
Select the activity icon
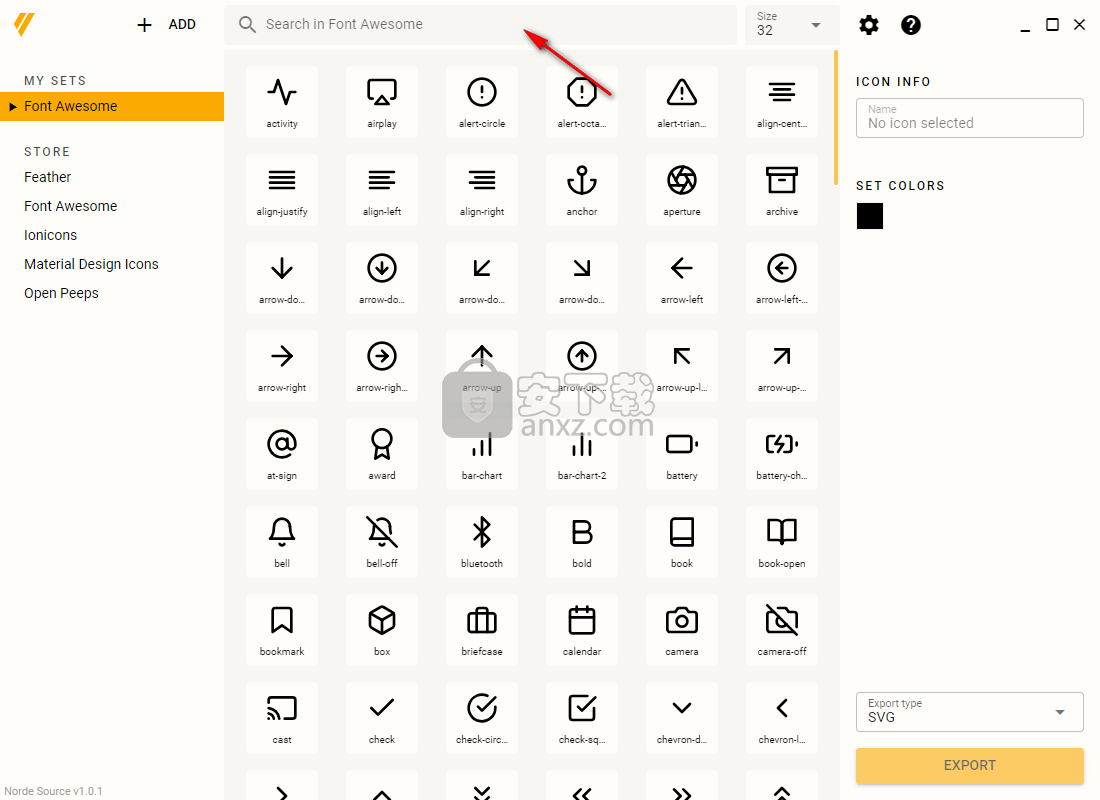[282, 102]
